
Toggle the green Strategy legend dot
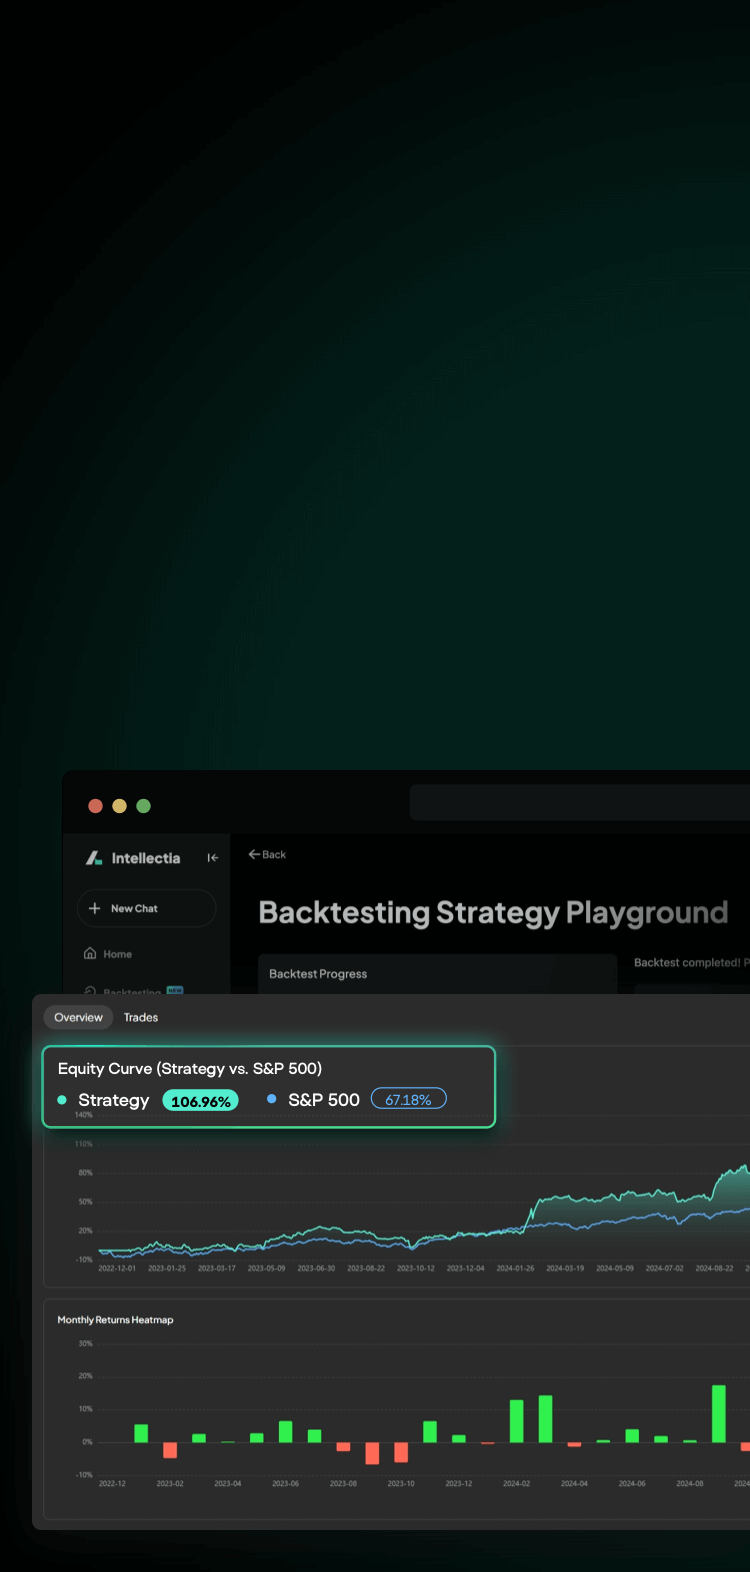click(62, 1100)
